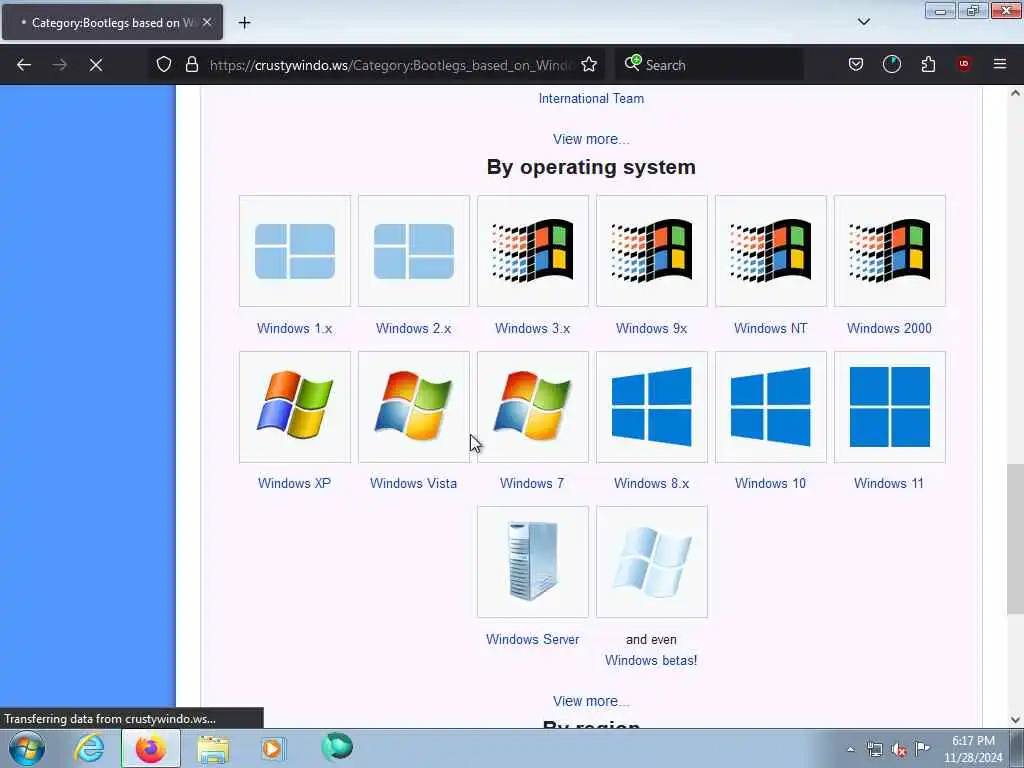The height and width of the screenshot is (768, 1024).
Task: Click the scrollbar up arrow
Action: 1015,93
